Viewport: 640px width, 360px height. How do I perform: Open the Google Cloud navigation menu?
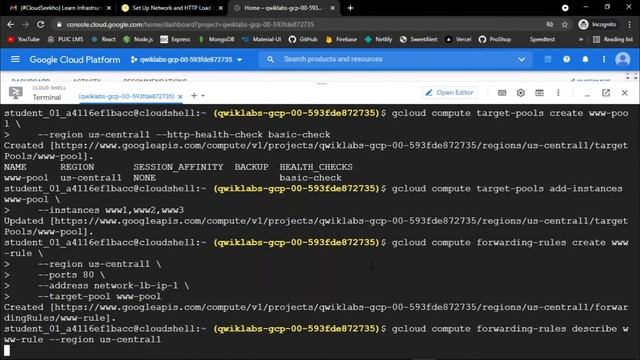pos(15,60)
